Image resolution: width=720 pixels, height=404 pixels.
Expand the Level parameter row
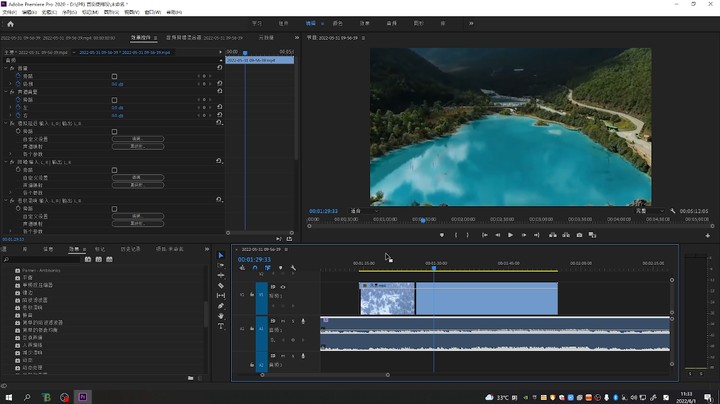(x=11, y=84)
